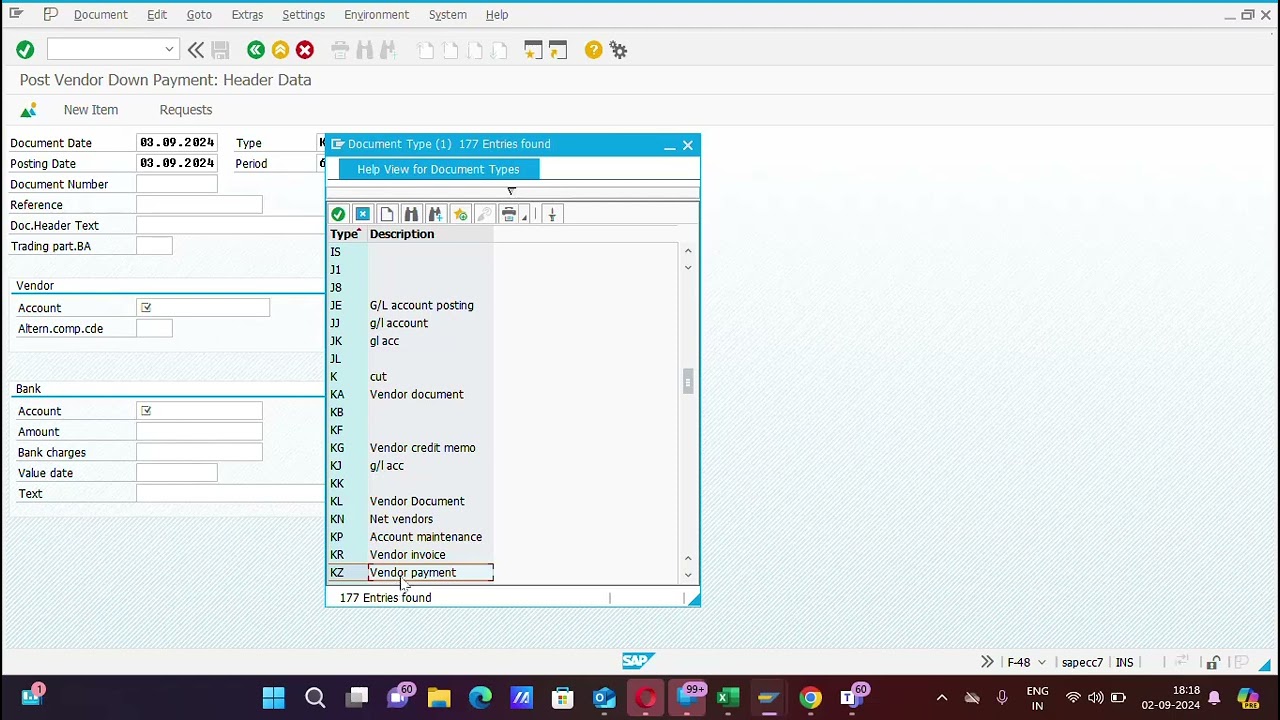This screenshot has width=1280, height=720.
Task: Click the Description column header
Action: [x=430, y=234]
